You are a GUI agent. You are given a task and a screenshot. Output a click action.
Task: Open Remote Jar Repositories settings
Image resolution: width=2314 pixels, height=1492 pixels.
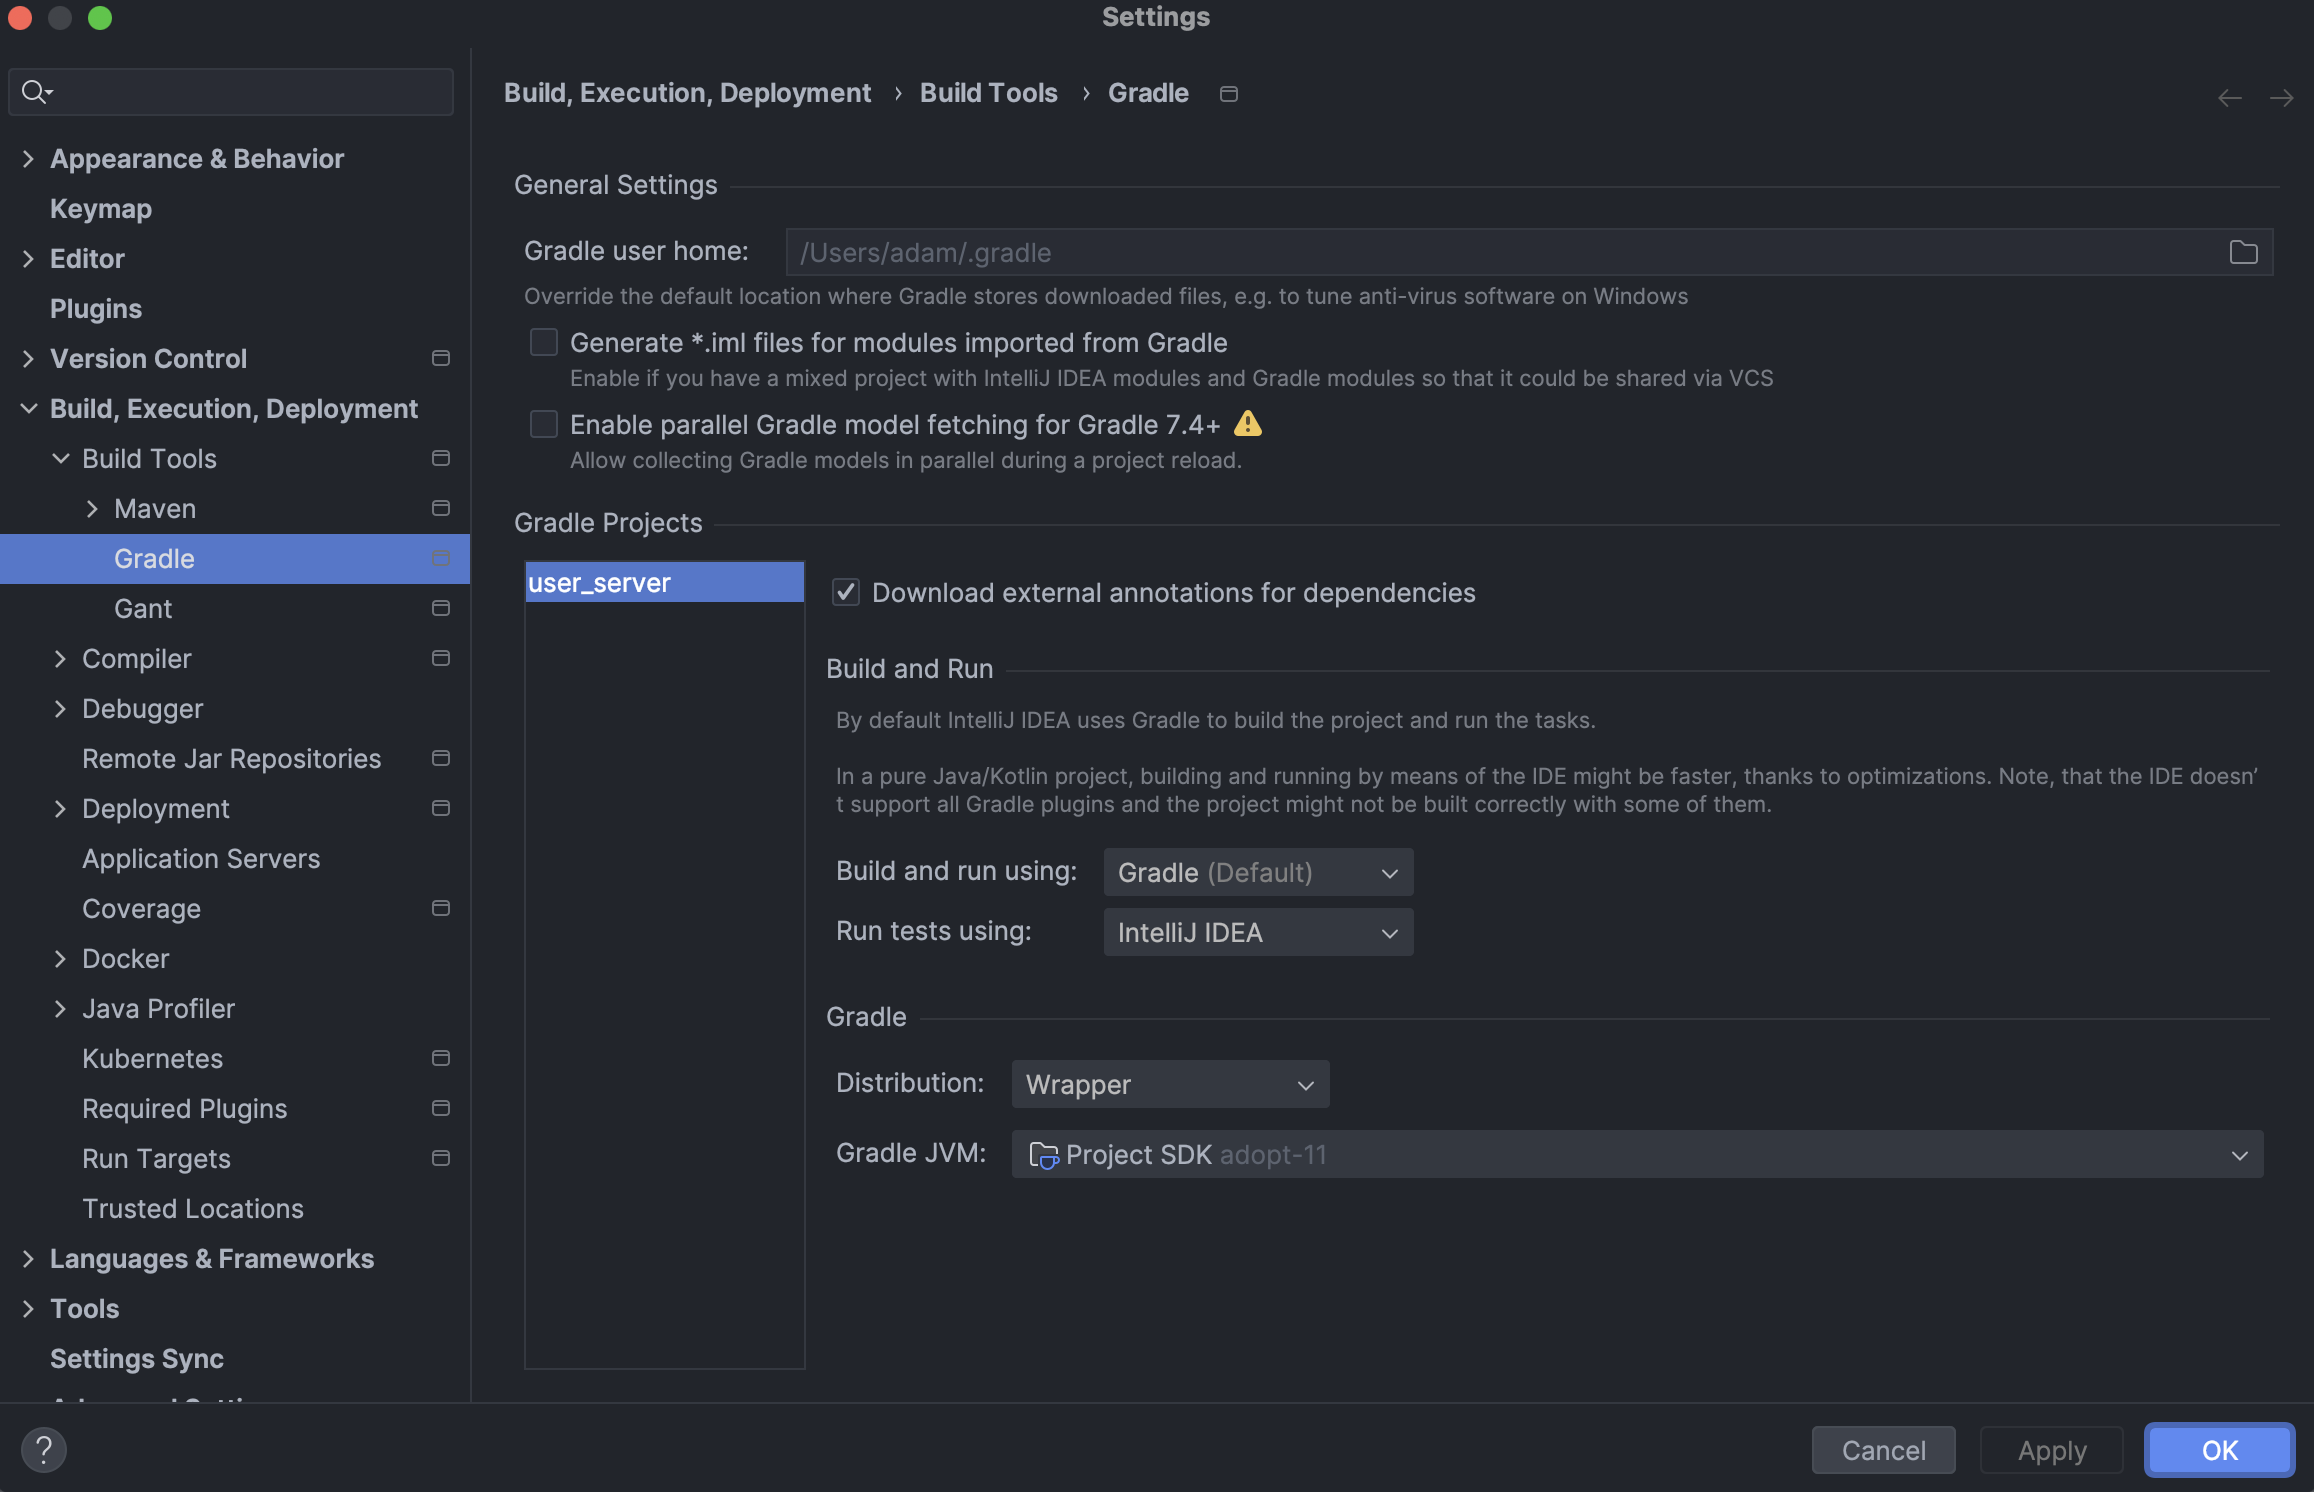[231, 758]
